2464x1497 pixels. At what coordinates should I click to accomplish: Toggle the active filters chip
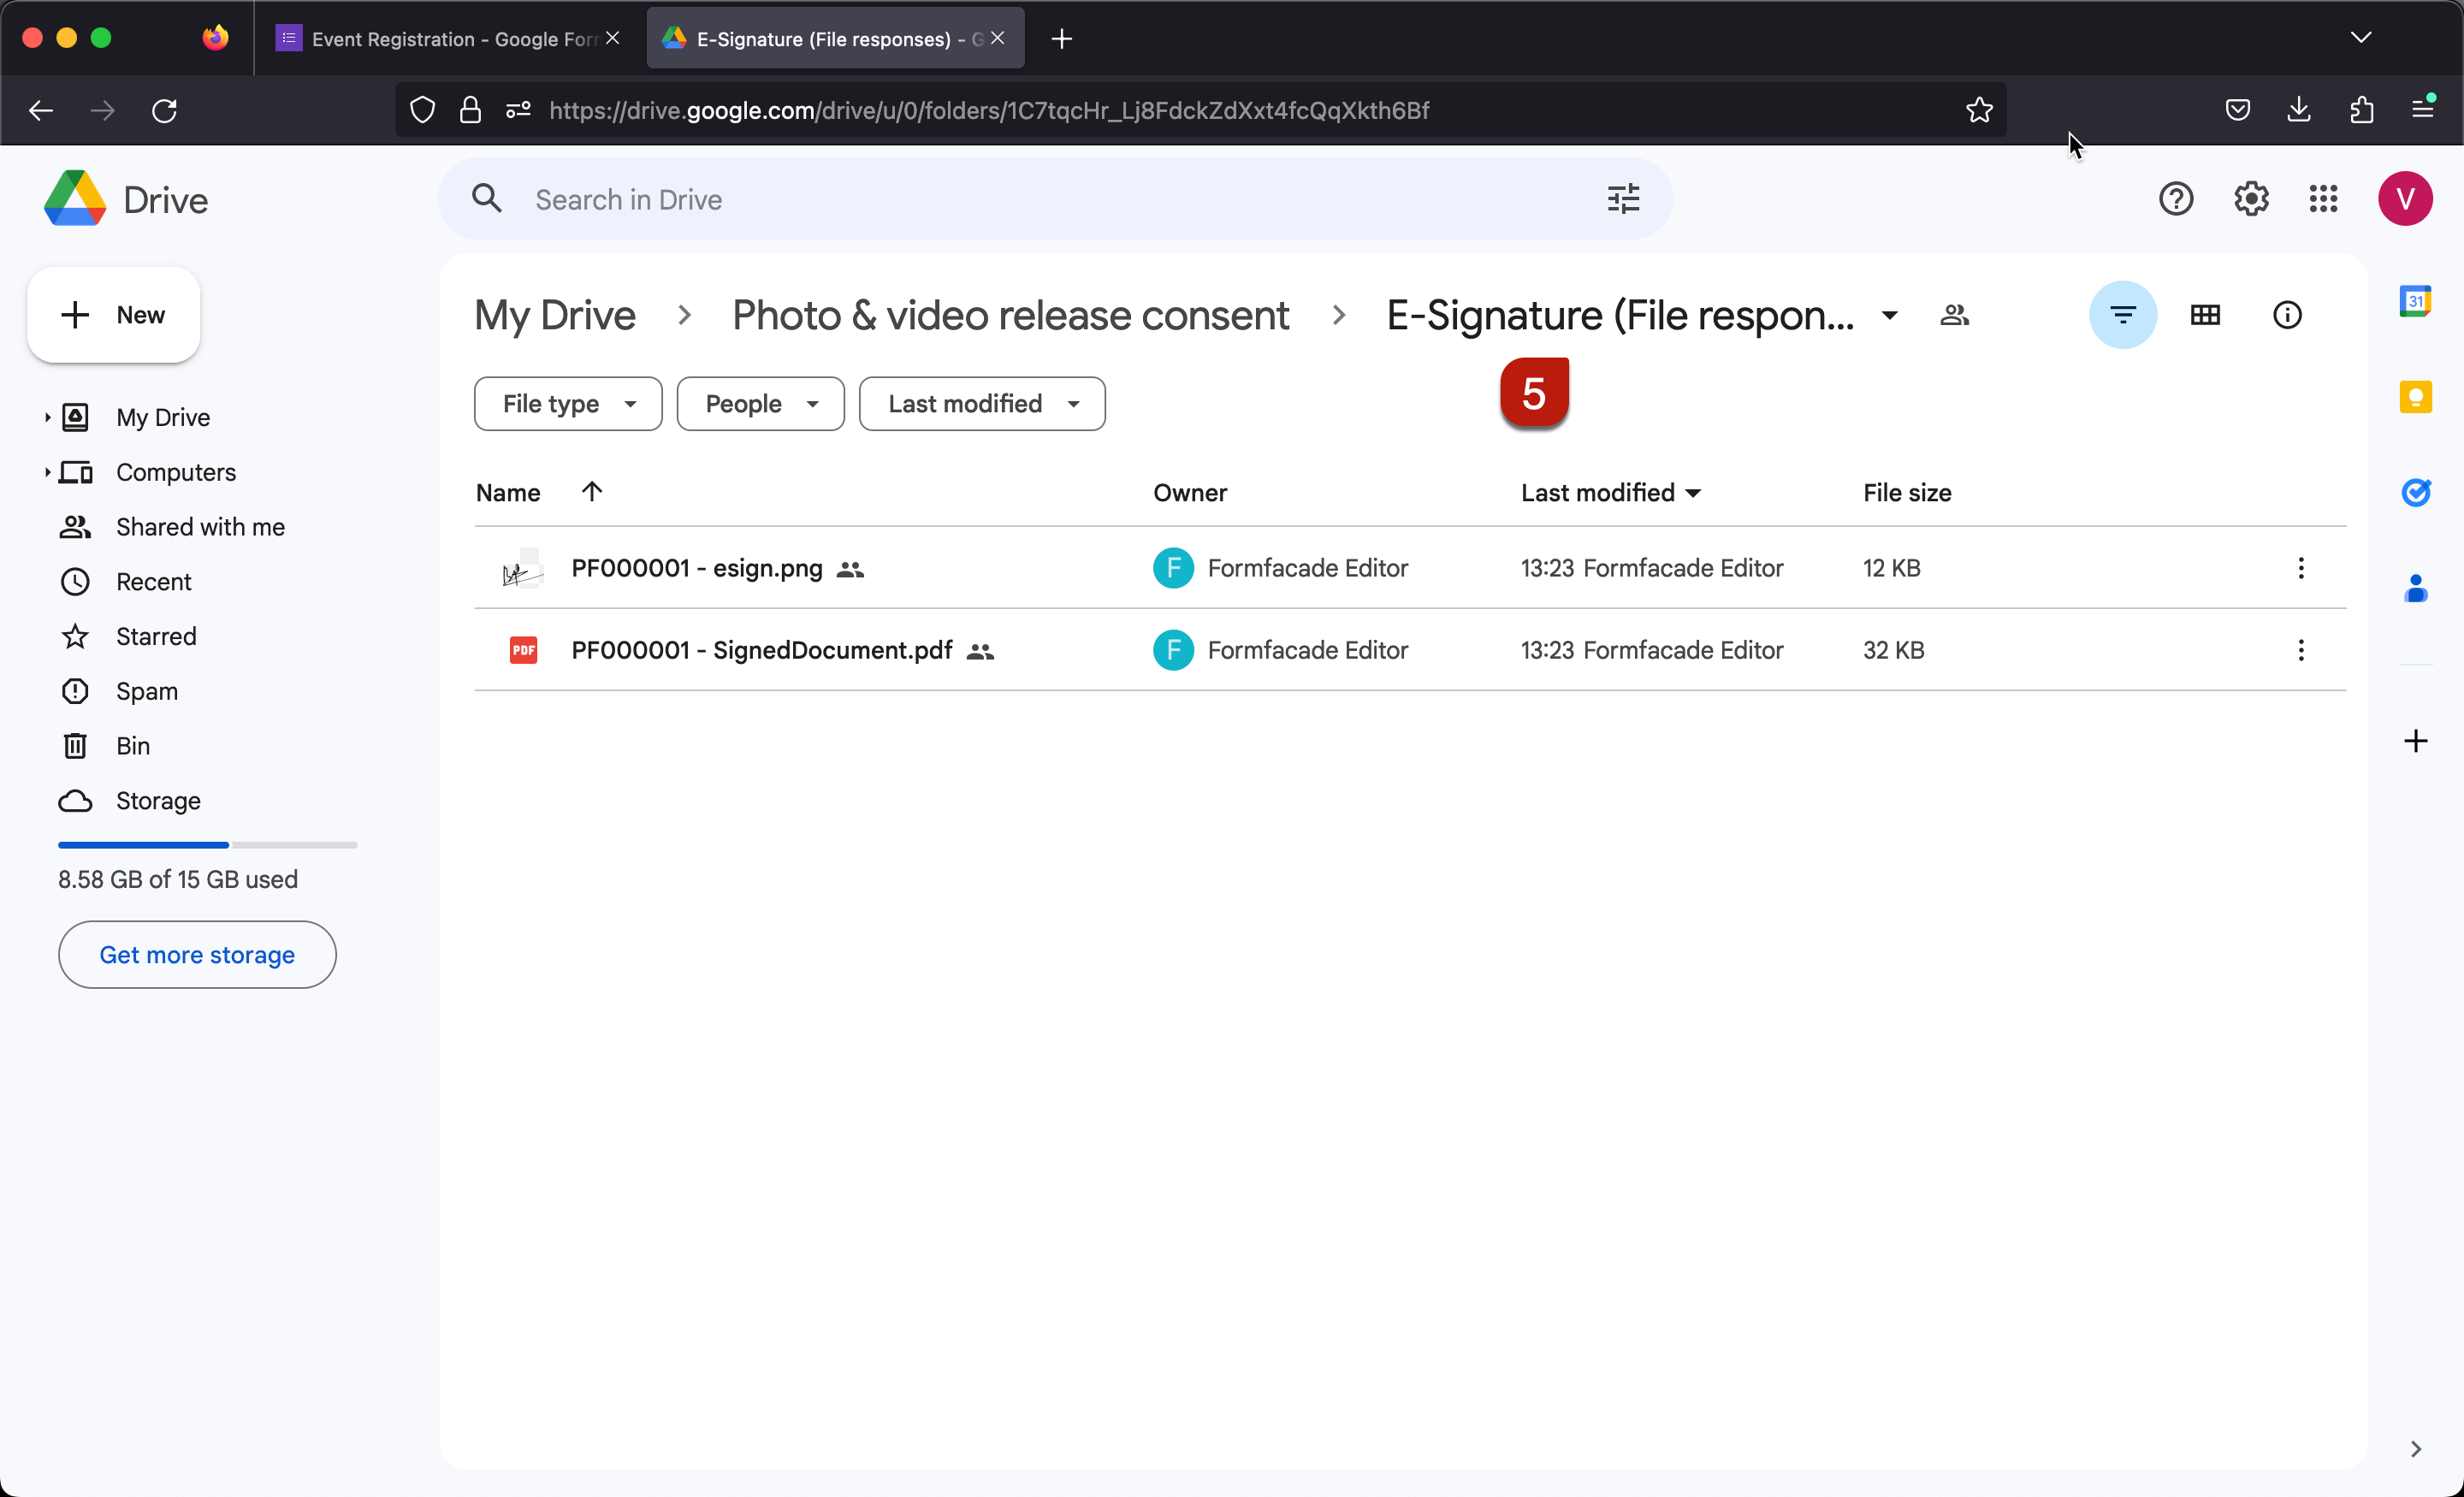(2123, 314)
